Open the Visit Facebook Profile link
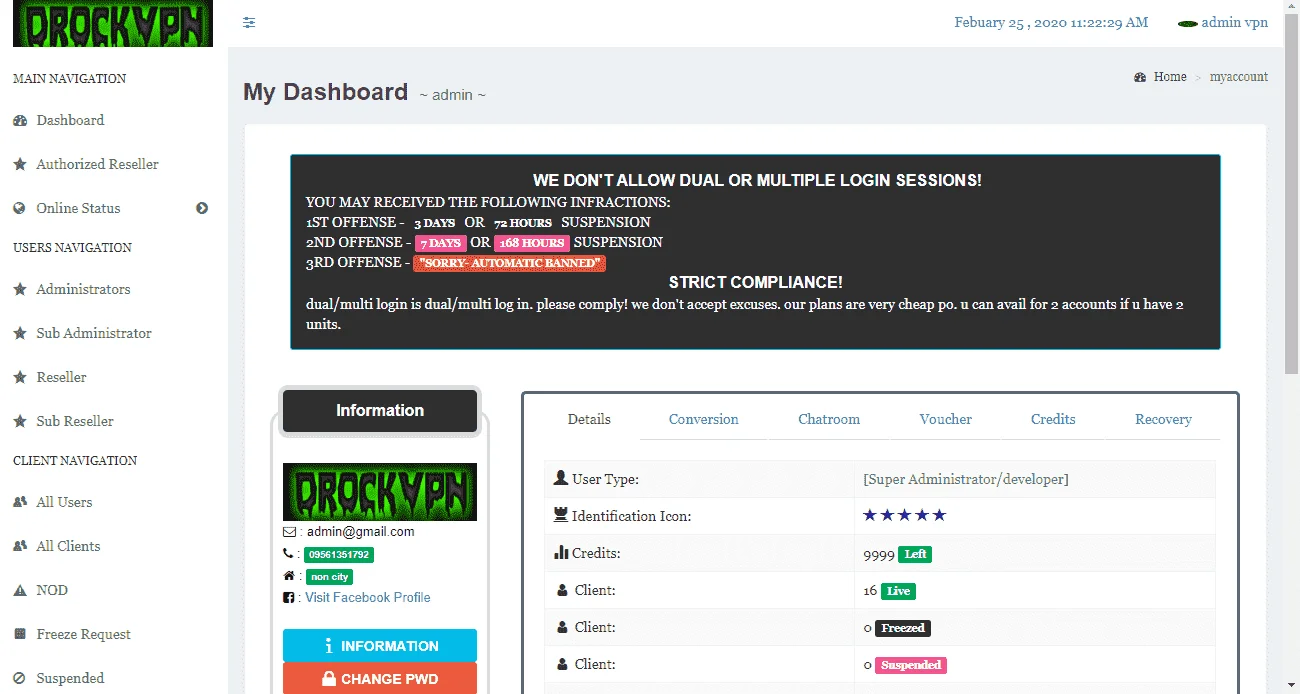1300x694 pixels. click(368, 597)
